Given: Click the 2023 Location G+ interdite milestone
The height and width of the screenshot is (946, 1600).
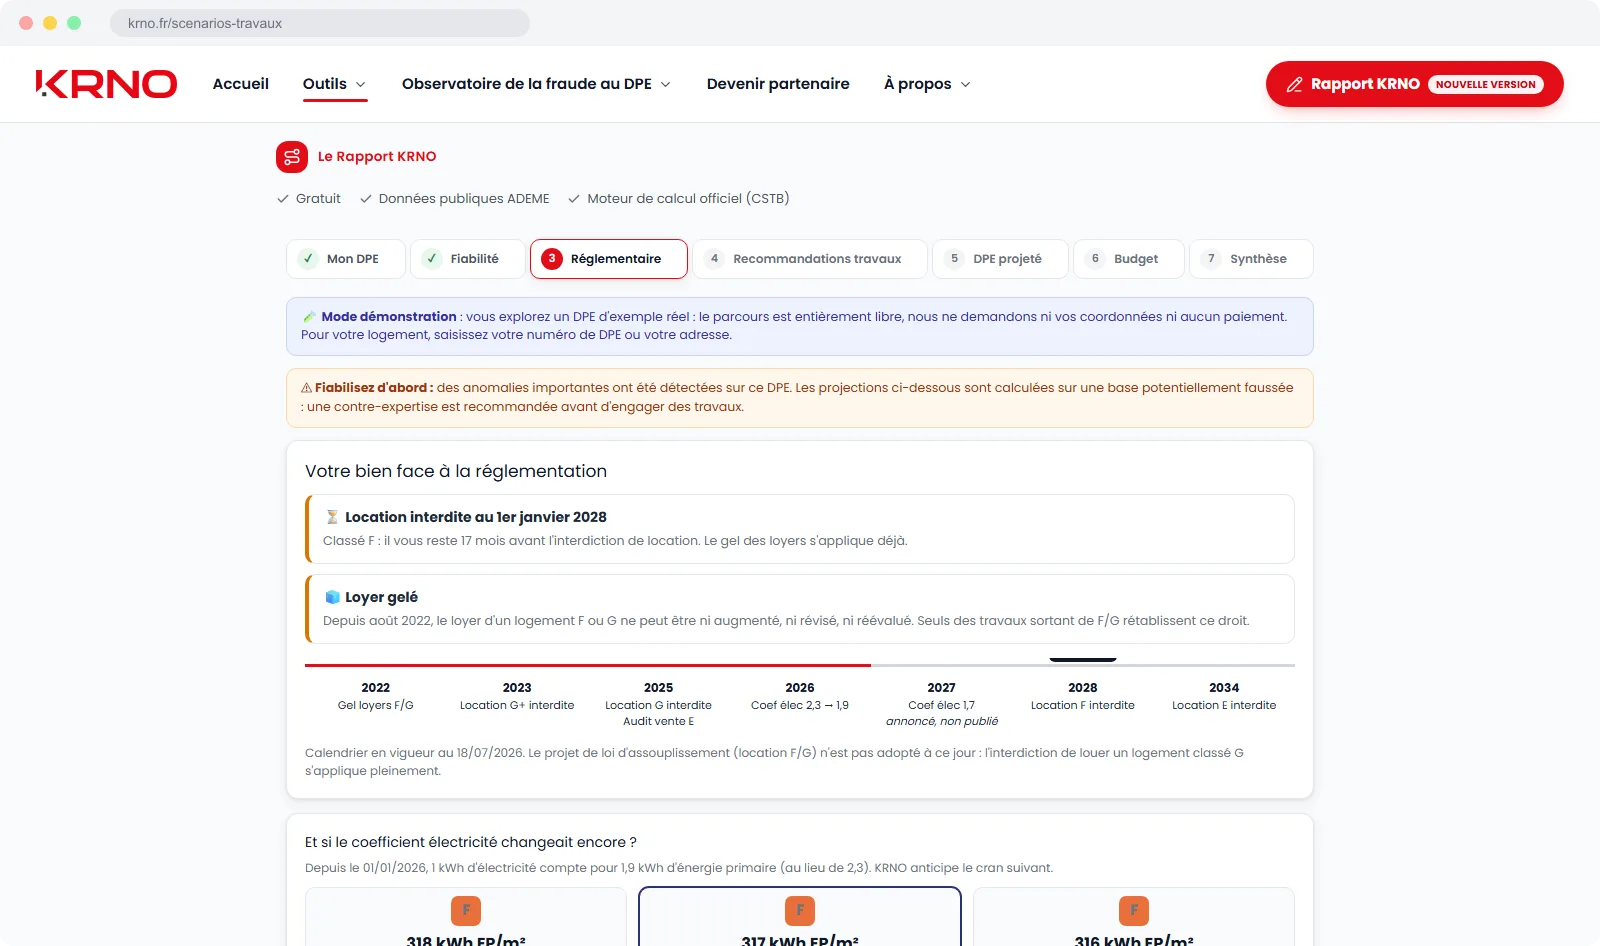Looking at the screenshot, I should tap(517, 697).
